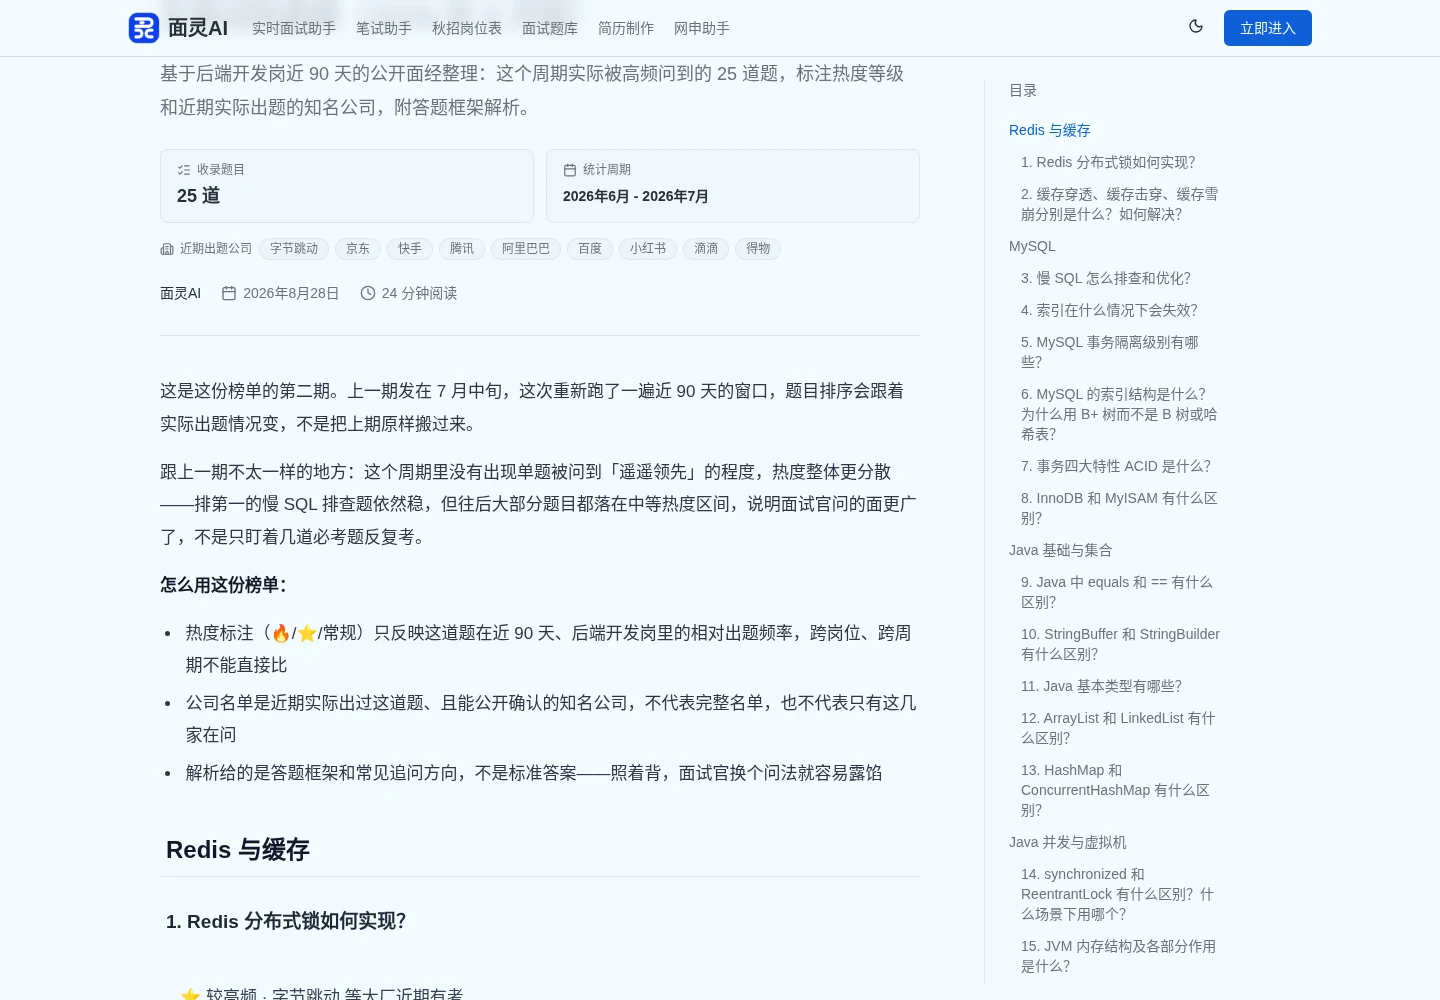The width and height of the screenshot is (1440, 1000).
Task: Select the 小红书 company tag
Action: (648, 249)
